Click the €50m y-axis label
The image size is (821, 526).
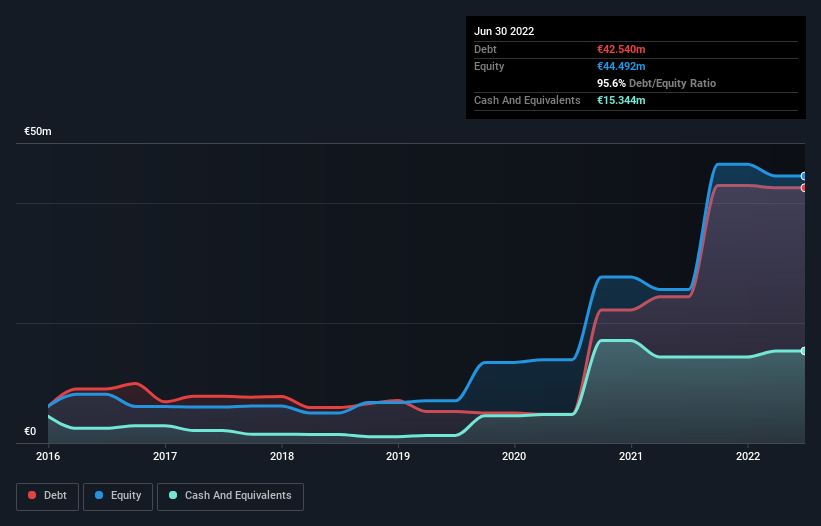pyautogui.click(x=38, y=131)
